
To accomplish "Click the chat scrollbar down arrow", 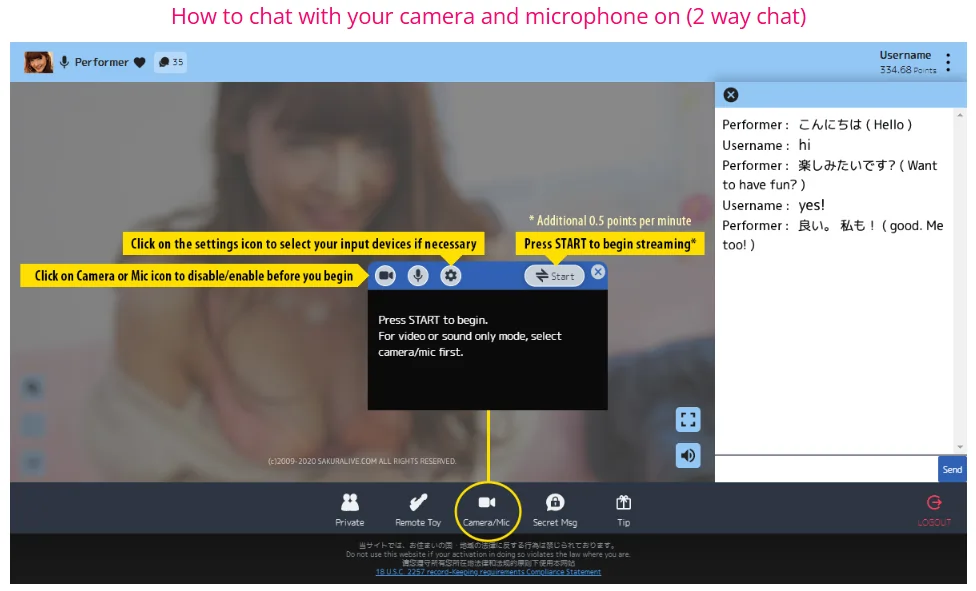I will [x=960, y=447].
